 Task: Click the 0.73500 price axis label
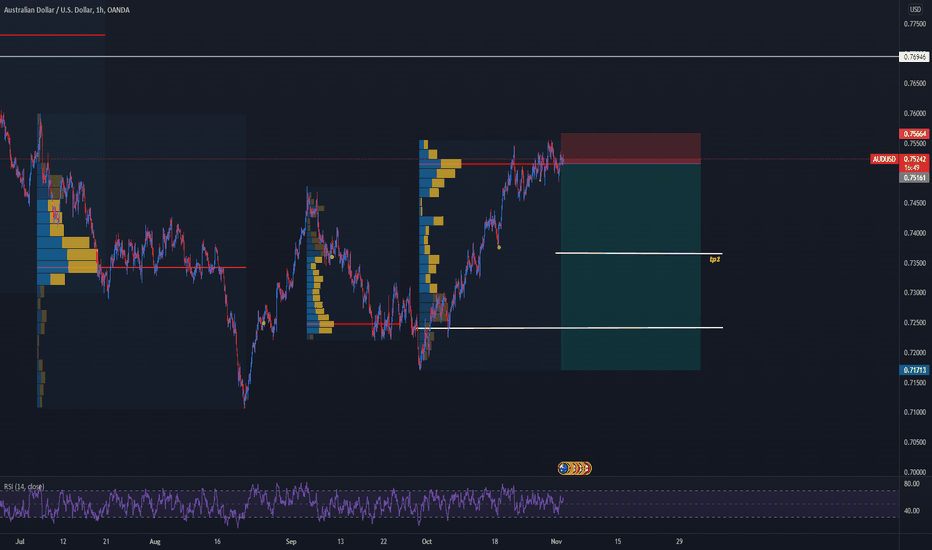point(914,263)
